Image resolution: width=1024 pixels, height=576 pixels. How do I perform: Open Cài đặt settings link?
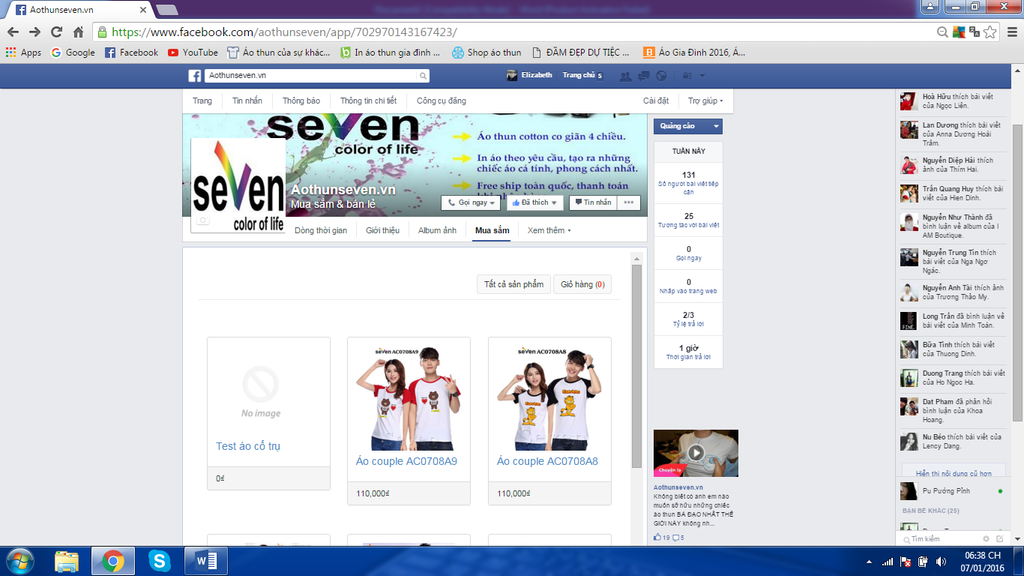tap(656, 101)
